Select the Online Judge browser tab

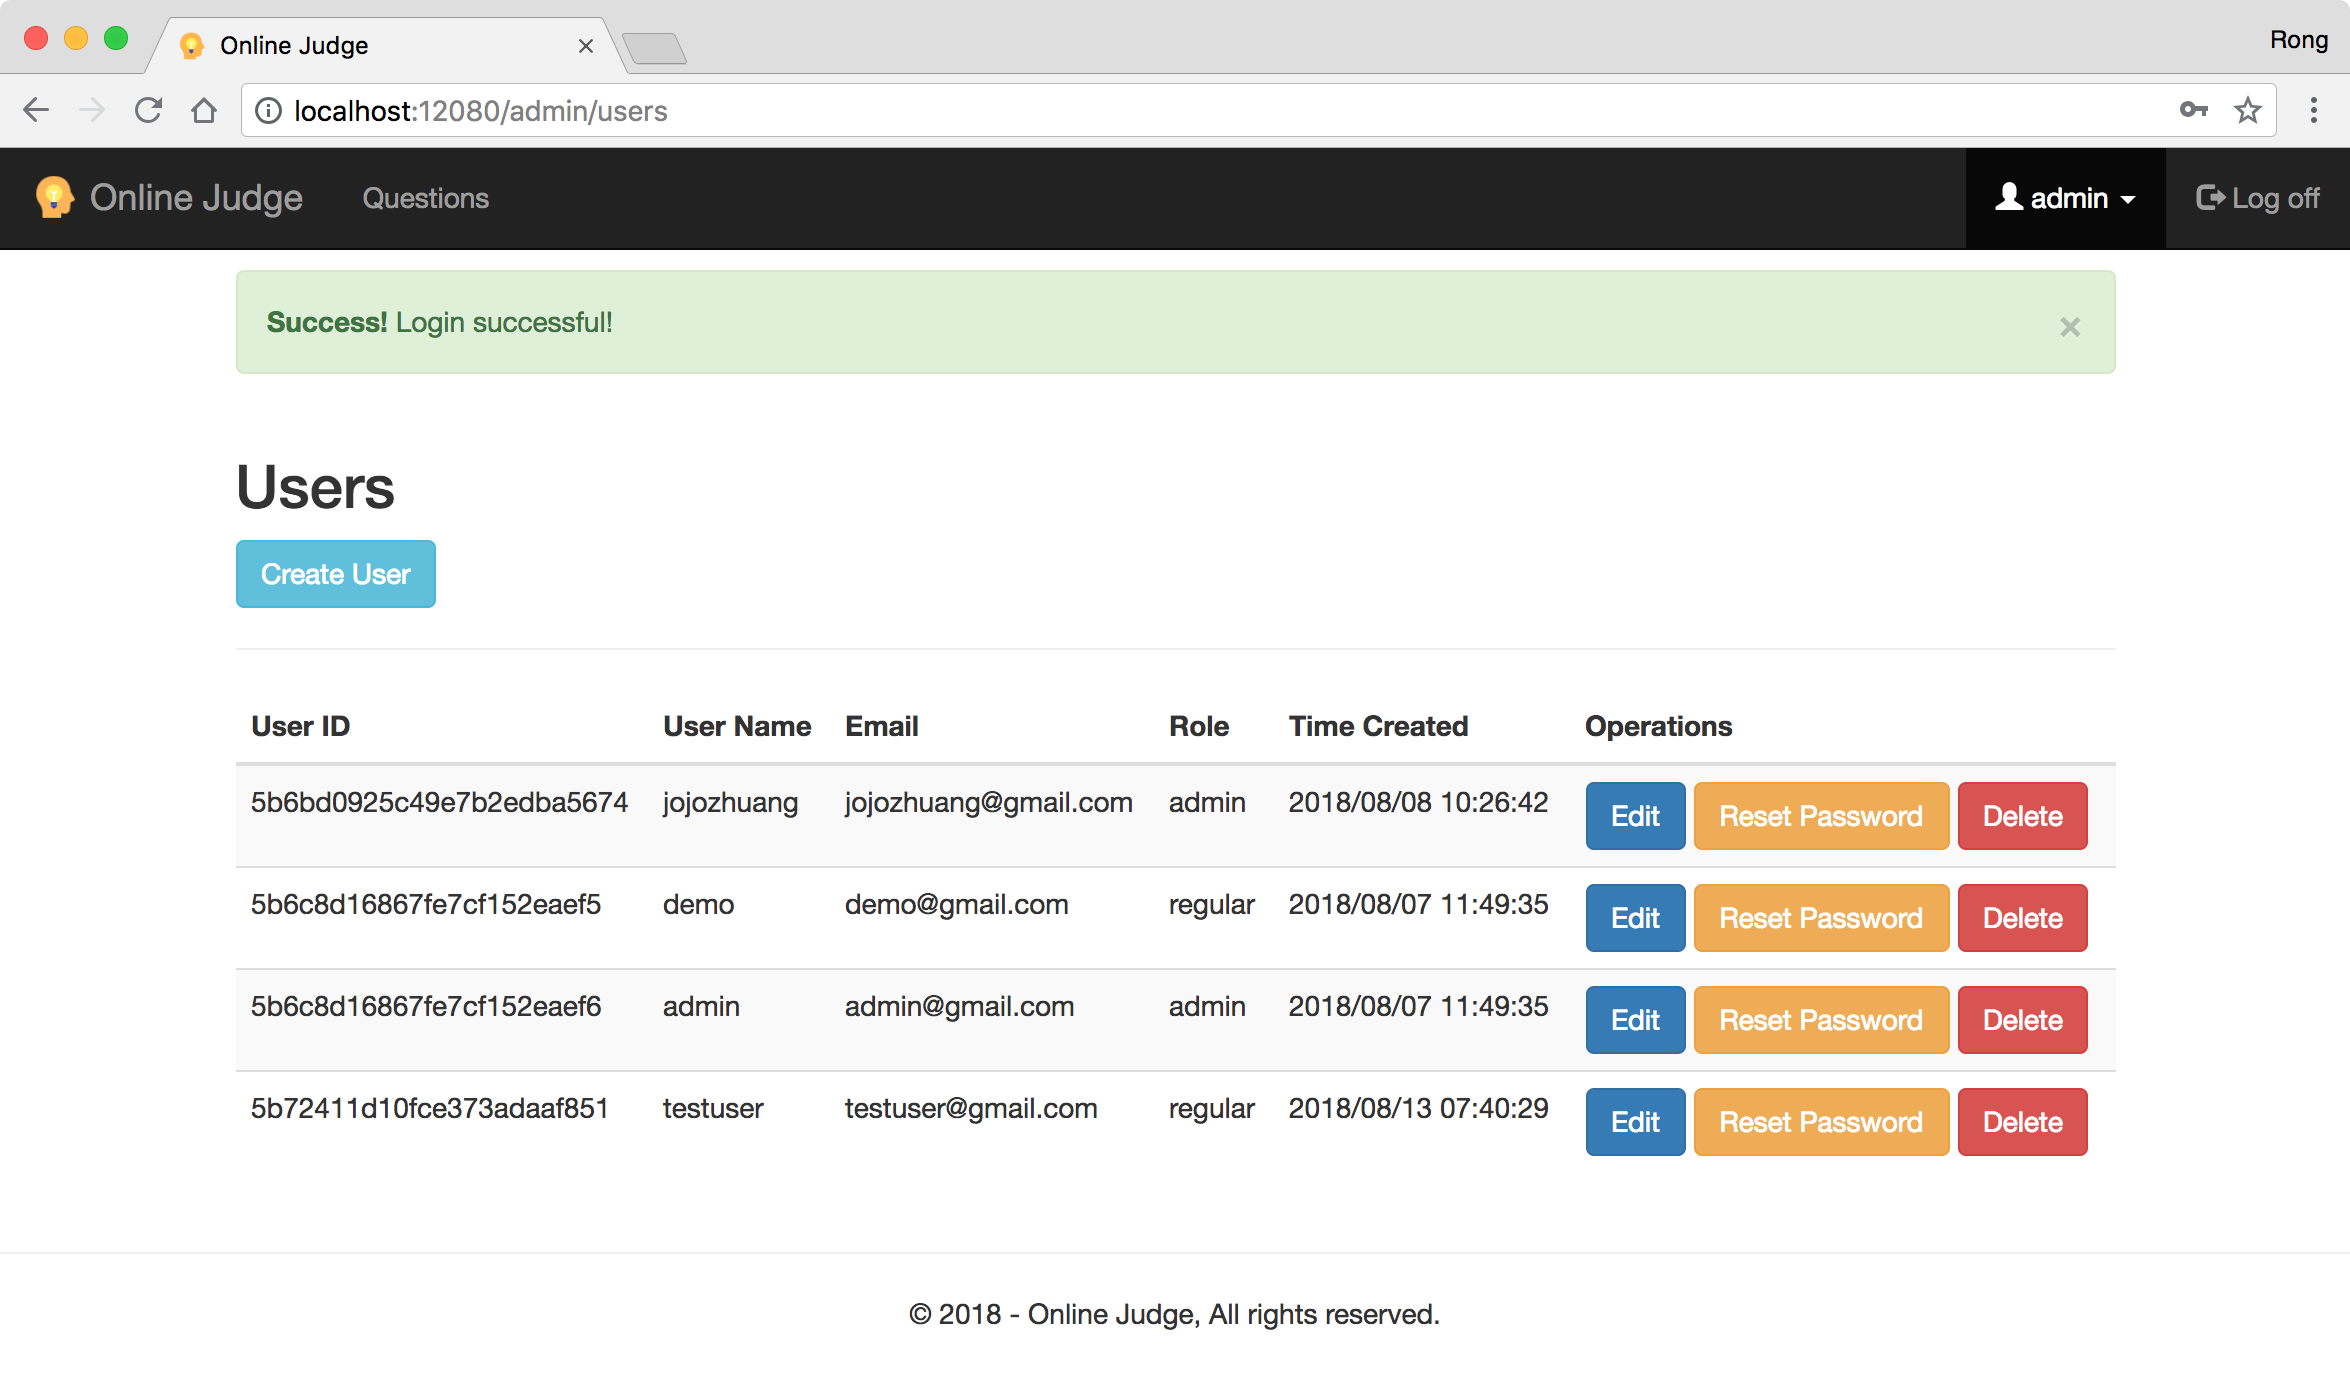click(385, 46)
